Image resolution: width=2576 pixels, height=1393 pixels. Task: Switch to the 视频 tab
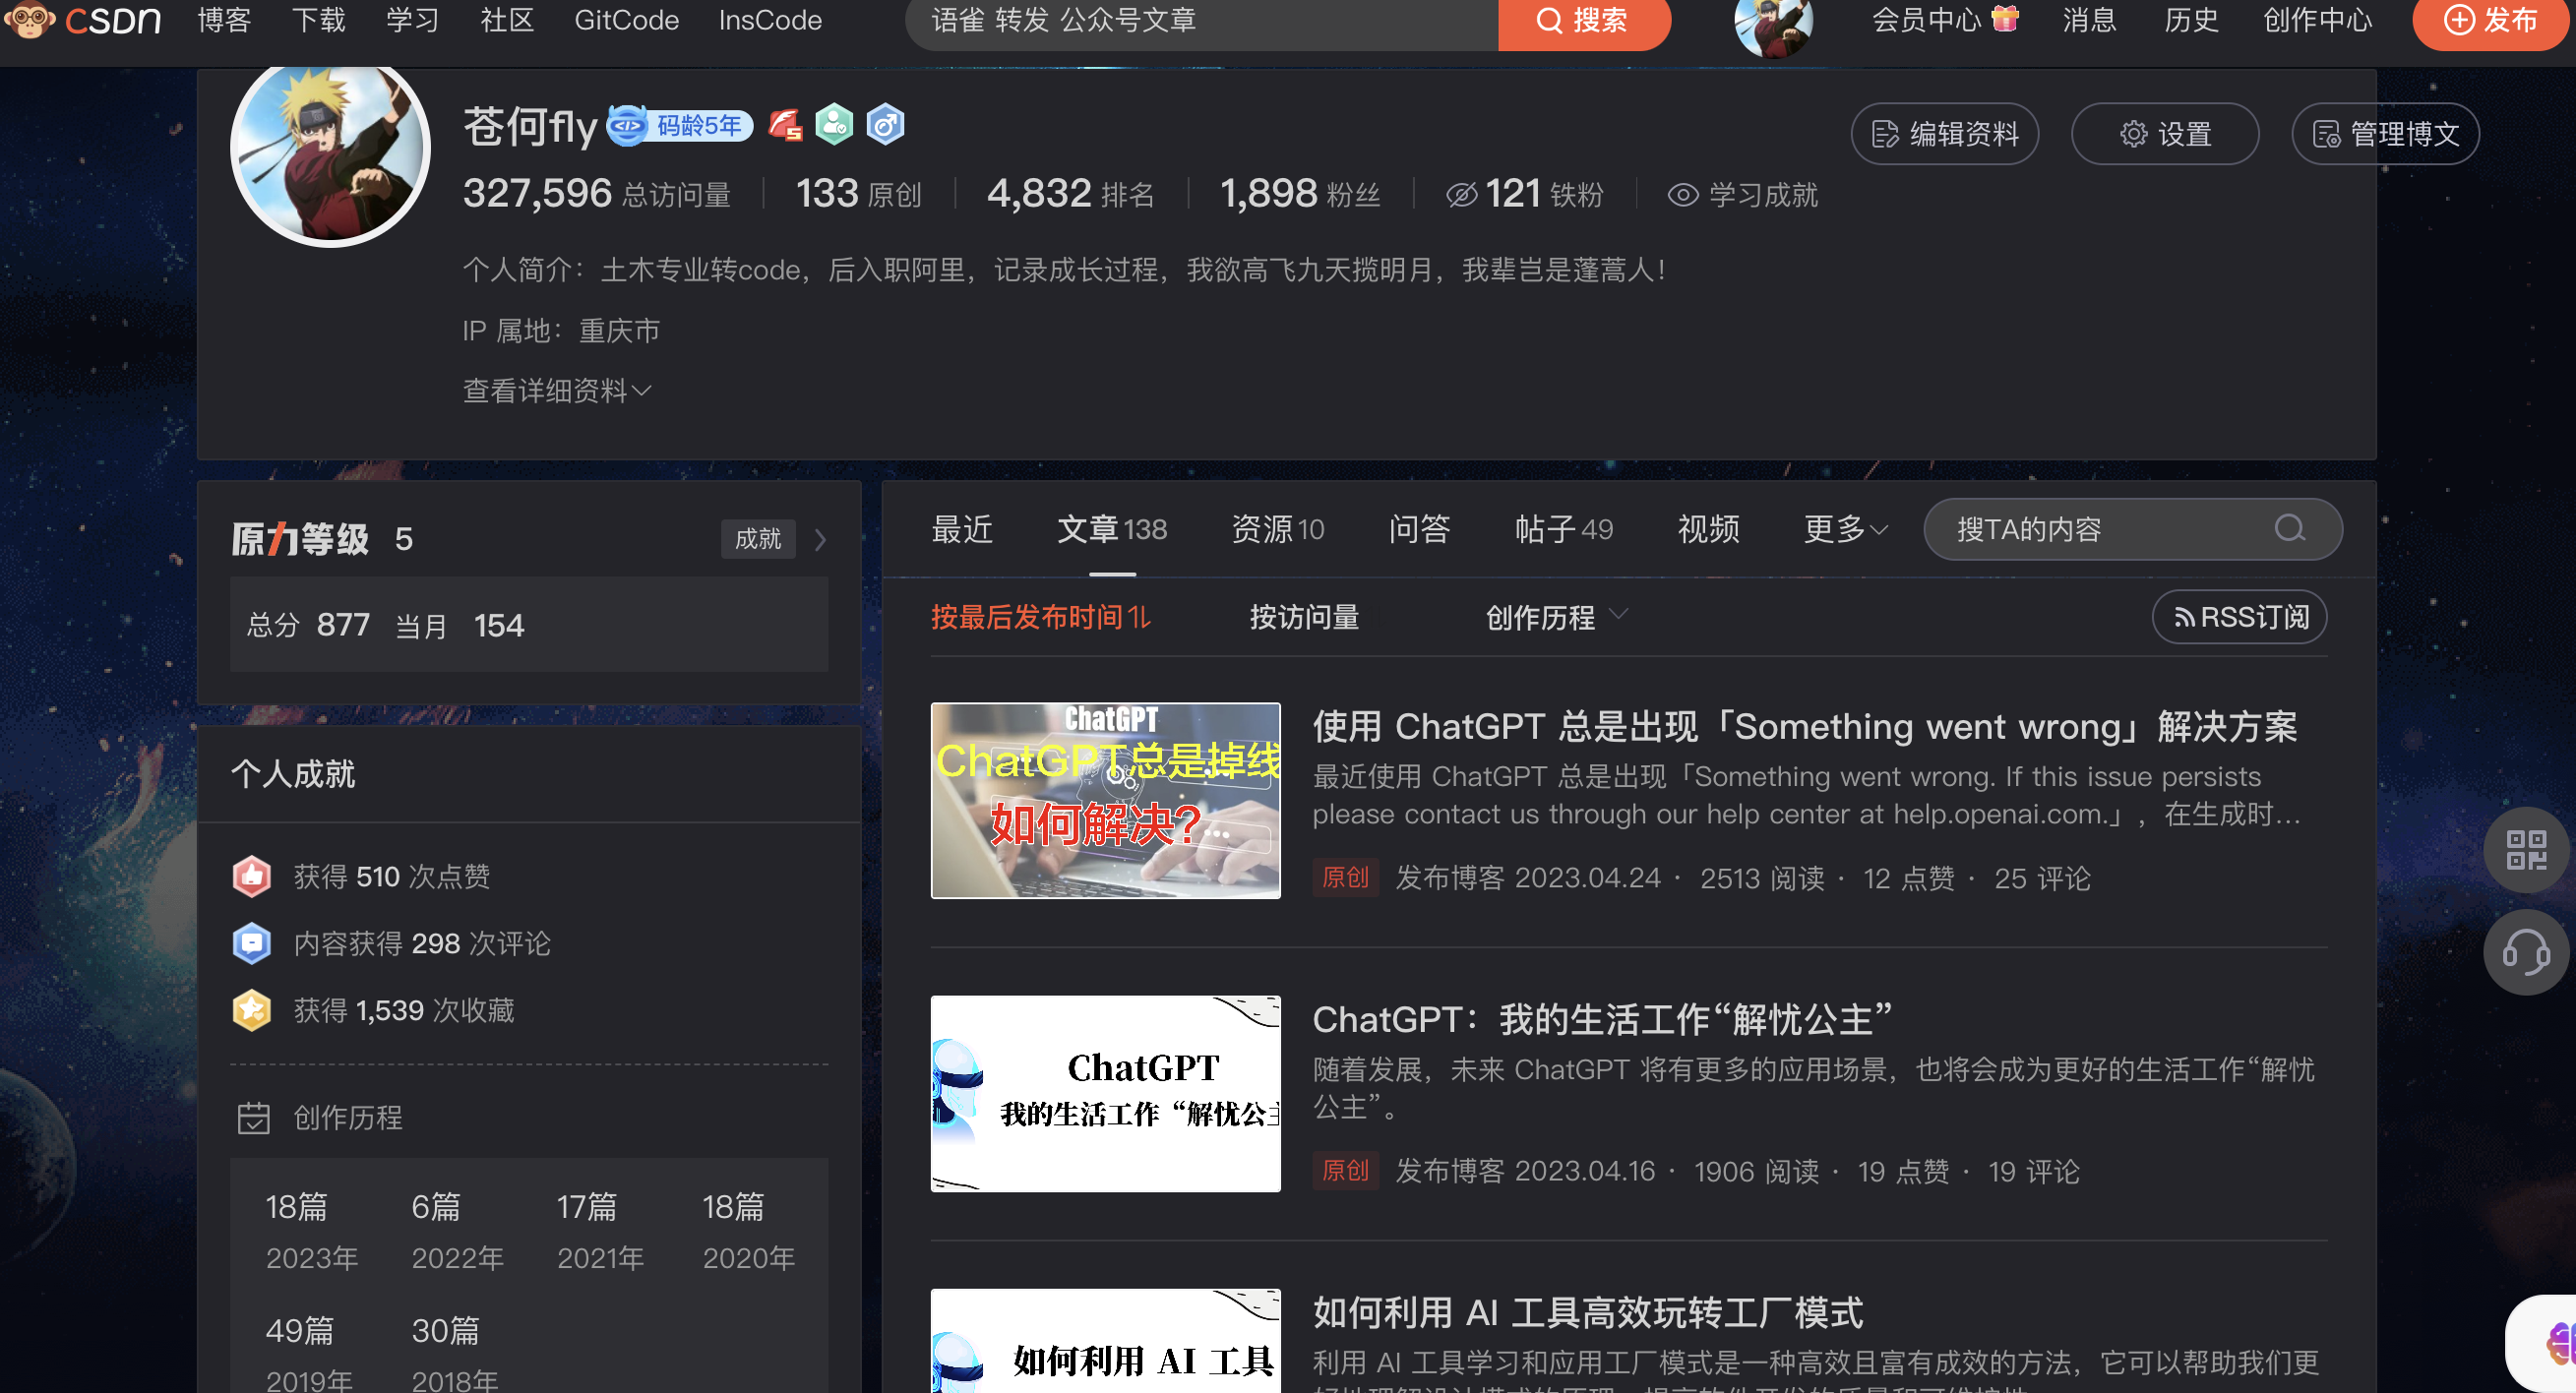(x=1708, y=529)
